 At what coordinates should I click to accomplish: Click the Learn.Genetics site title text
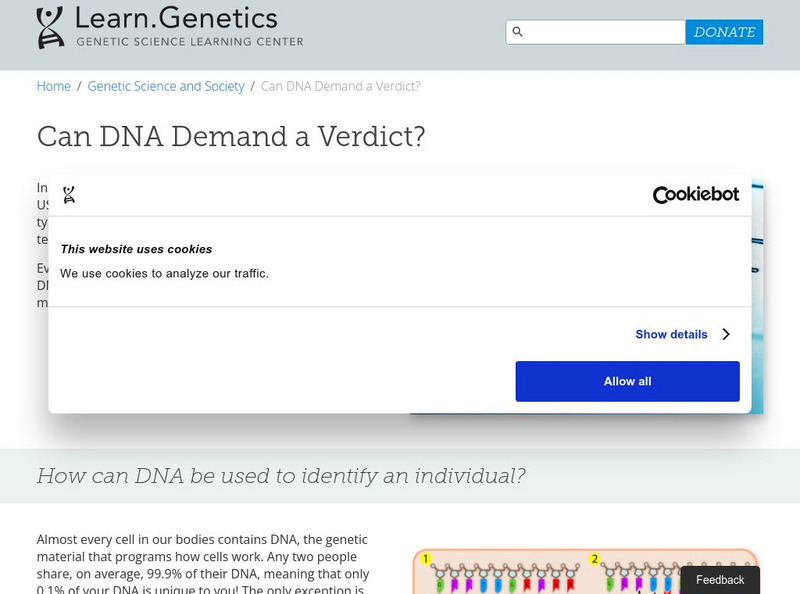pyautogui.click(x=177, y=18)
